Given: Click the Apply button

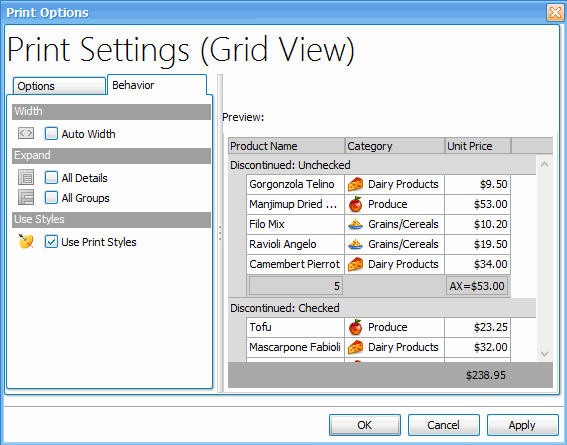Looking at the screenshot, I should point(523,425).
